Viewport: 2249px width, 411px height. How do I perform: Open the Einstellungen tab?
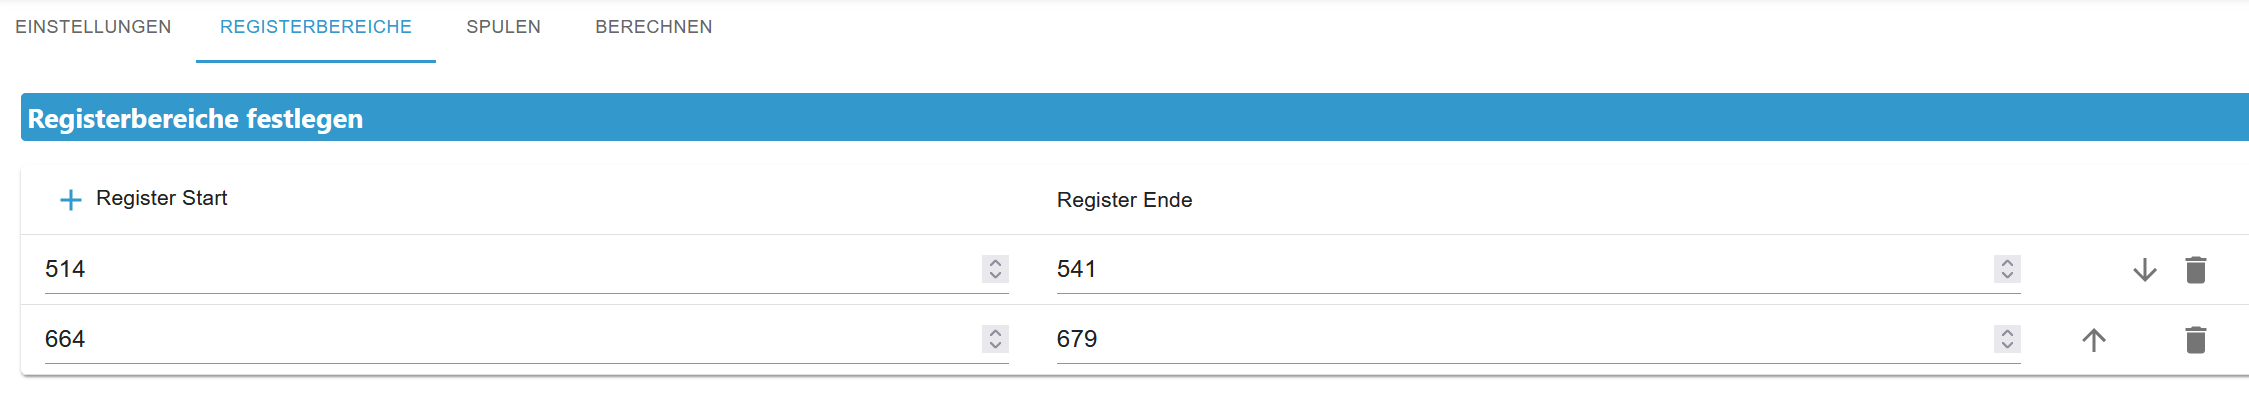[x=93, y=27]
